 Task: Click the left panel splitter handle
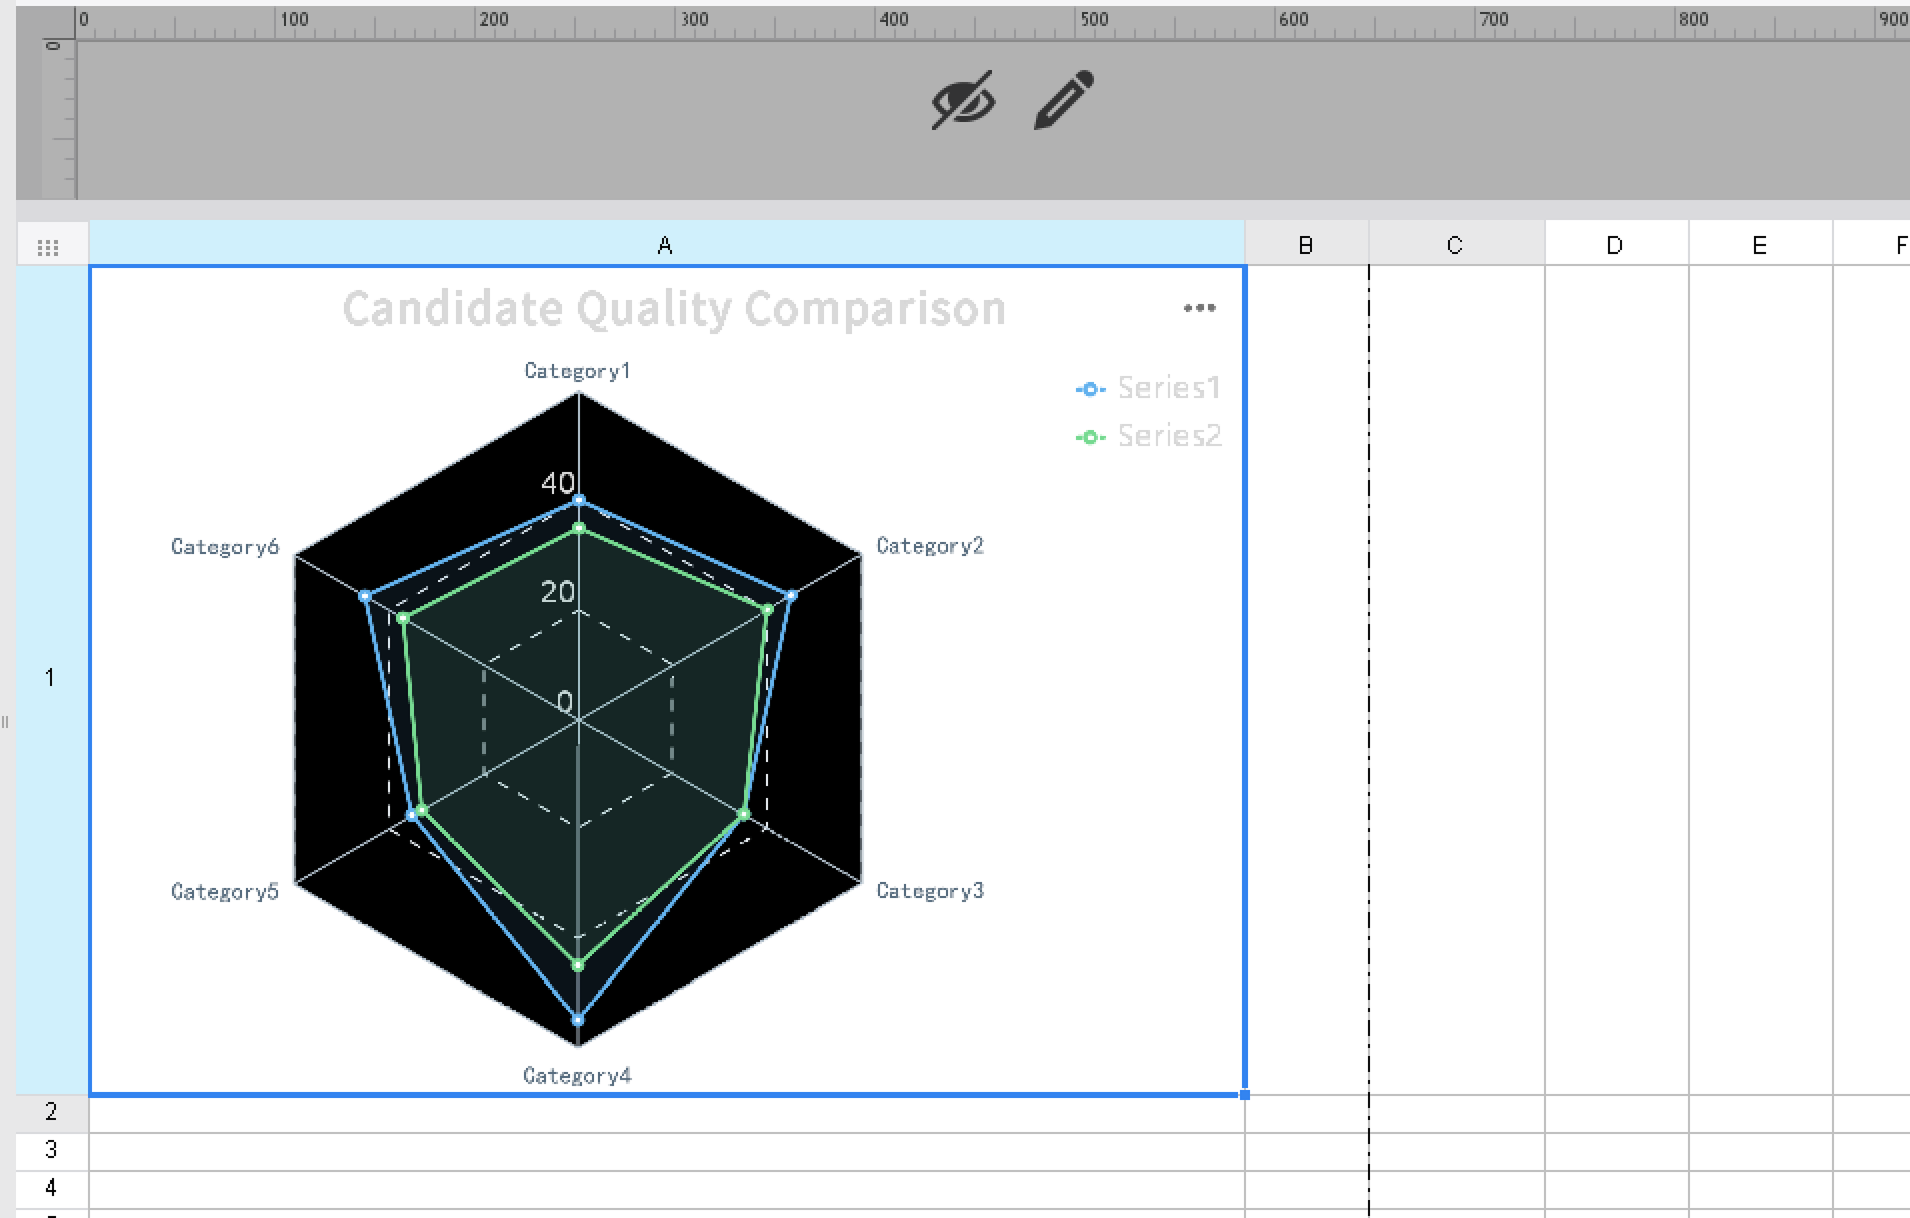point(5,721)
